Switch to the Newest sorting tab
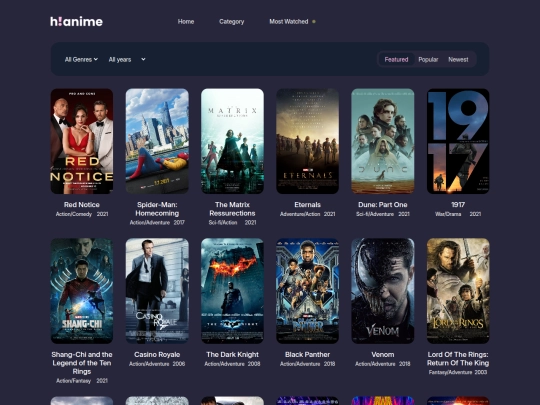 [458, 59]
